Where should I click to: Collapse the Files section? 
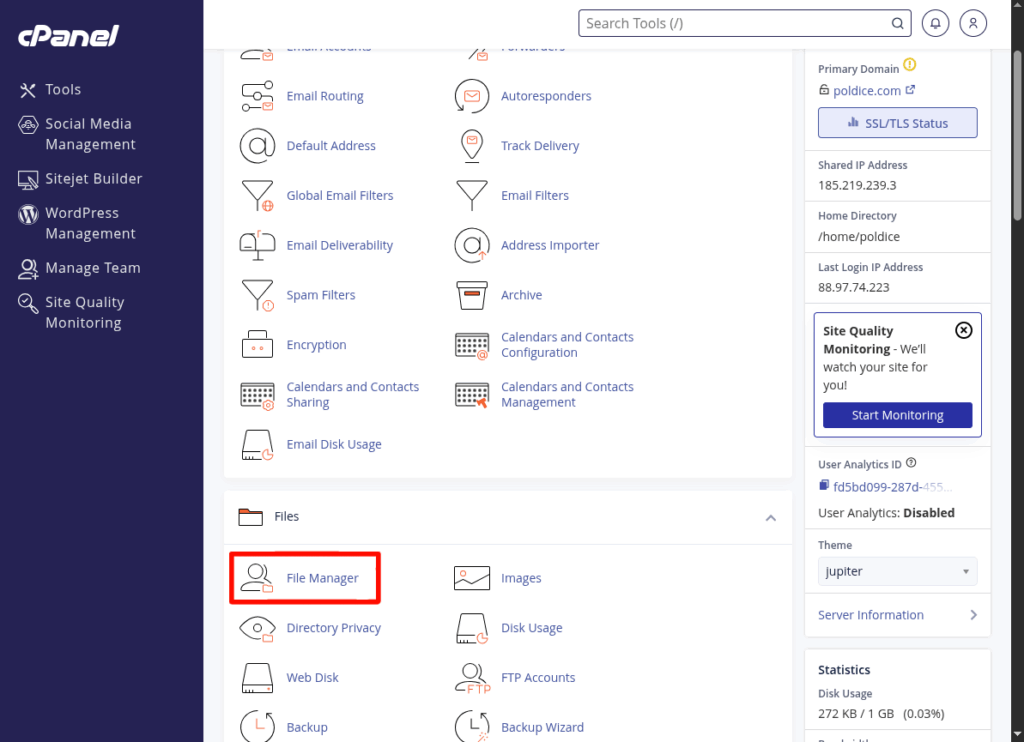770,517
